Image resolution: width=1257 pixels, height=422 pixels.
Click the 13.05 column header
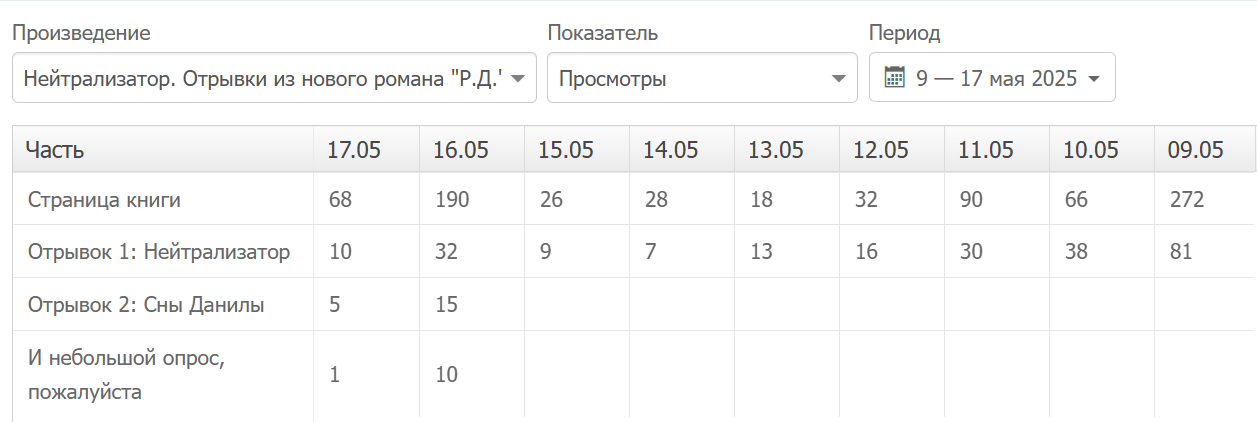click(776, 151)
